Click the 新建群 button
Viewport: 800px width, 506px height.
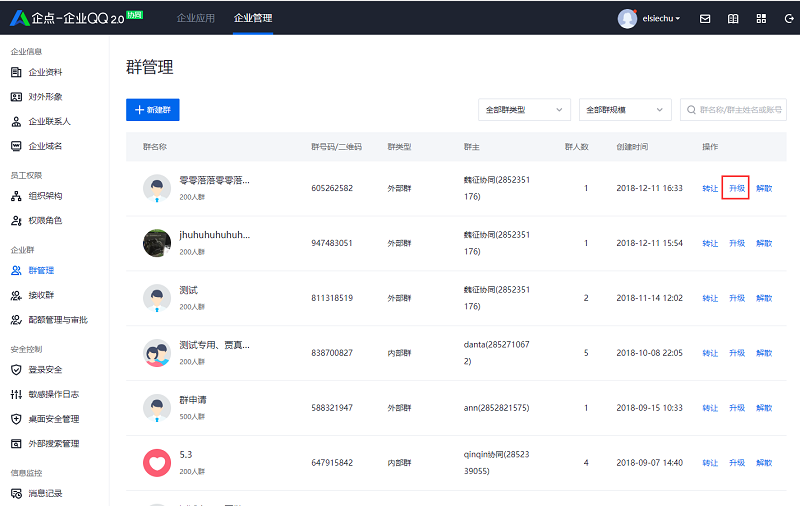pos(153,109)
